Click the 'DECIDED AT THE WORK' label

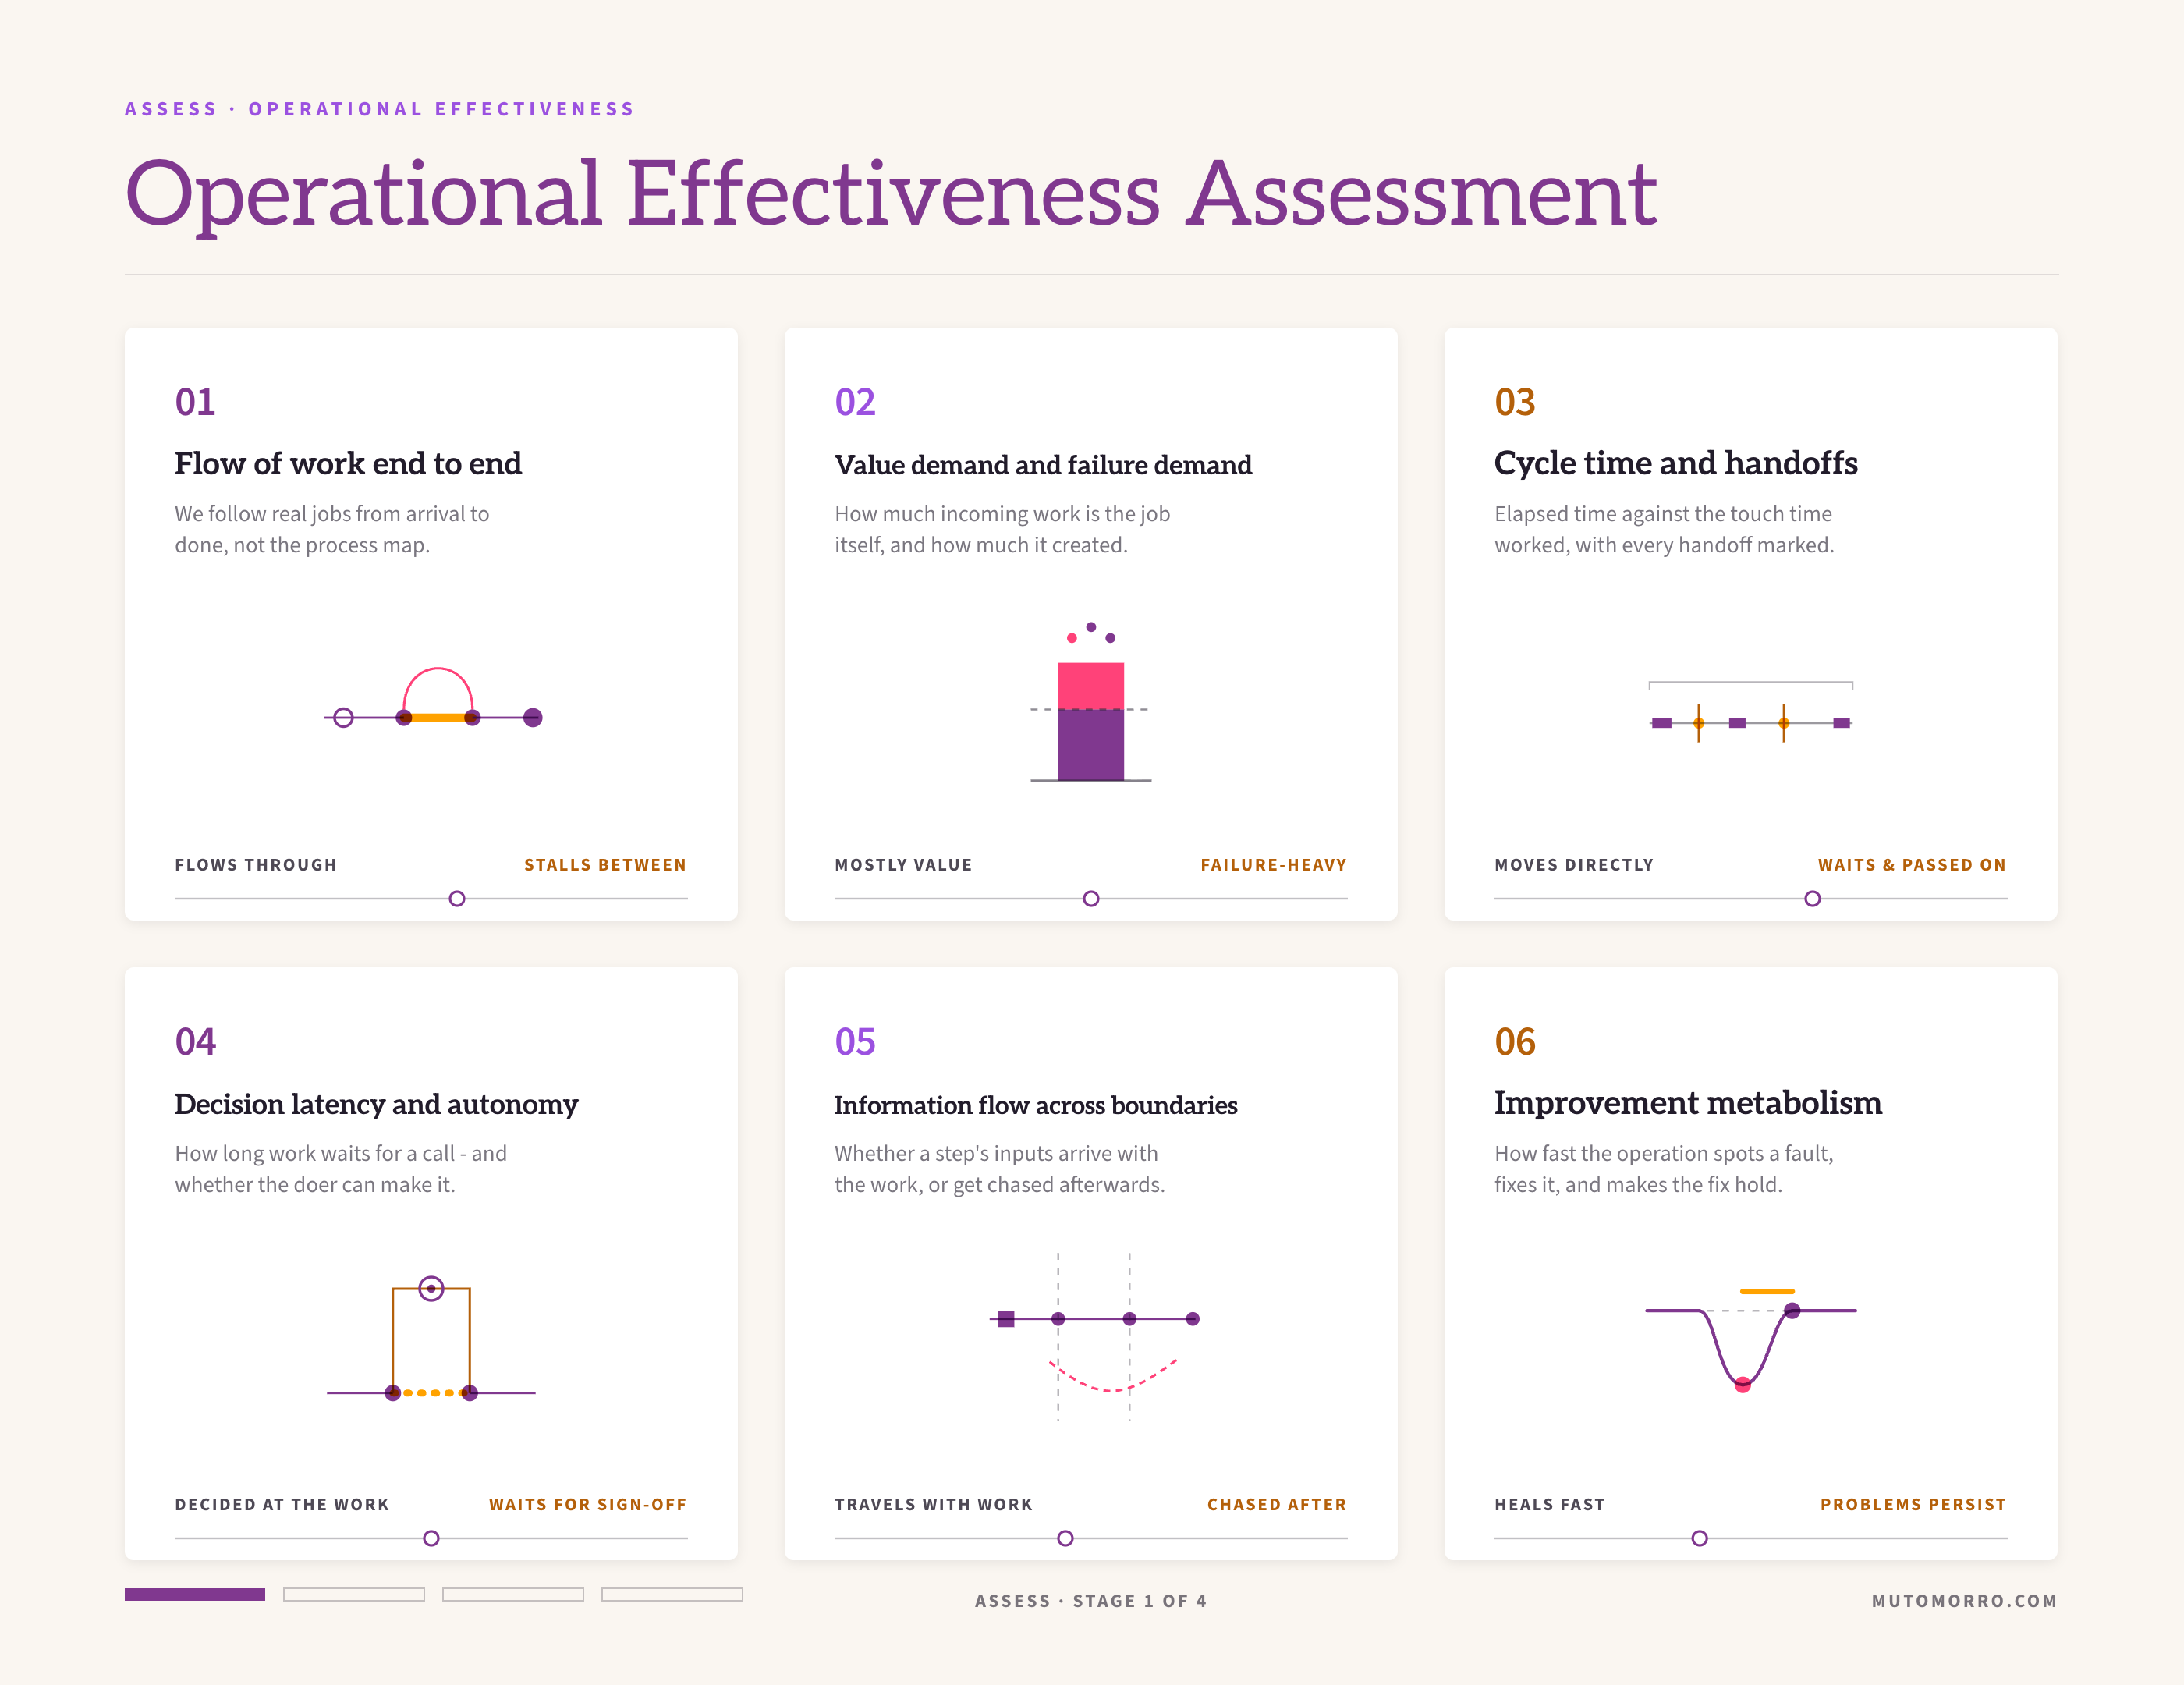pyautogui.click(x=282, y=1505)
